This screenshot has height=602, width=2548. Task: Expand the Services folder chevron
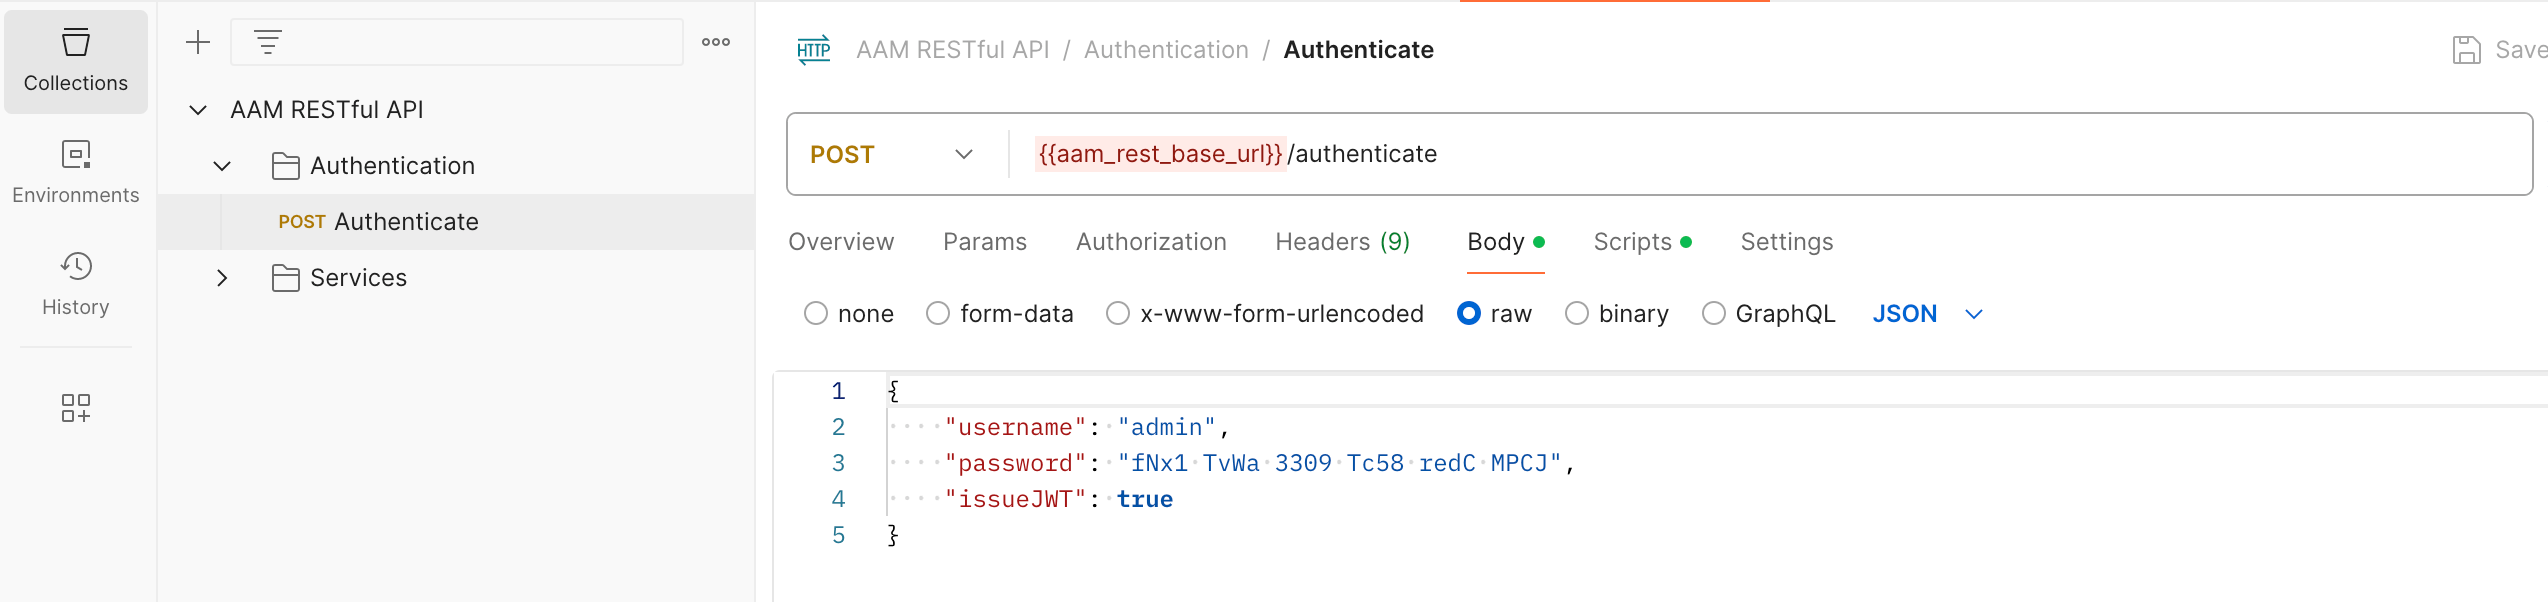(222, 278)
